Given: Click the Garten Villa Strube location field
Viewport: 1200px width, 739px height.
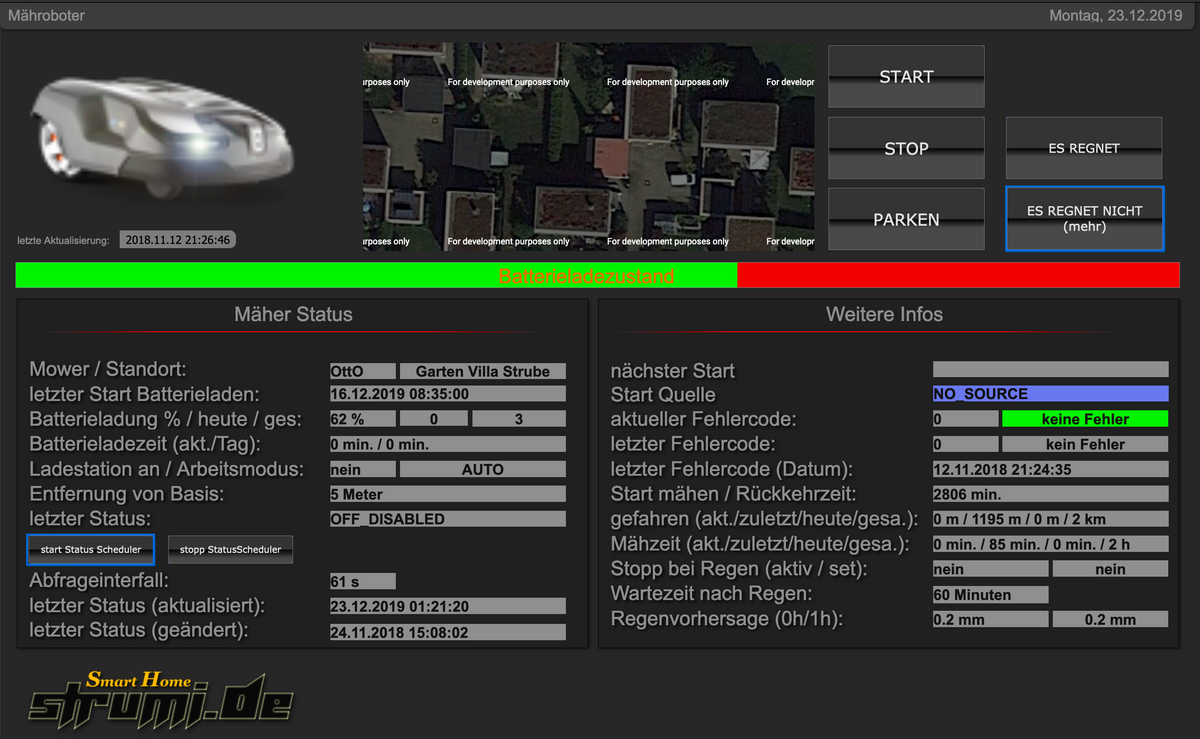Looking at the screenshot, I should click(483, 371).
